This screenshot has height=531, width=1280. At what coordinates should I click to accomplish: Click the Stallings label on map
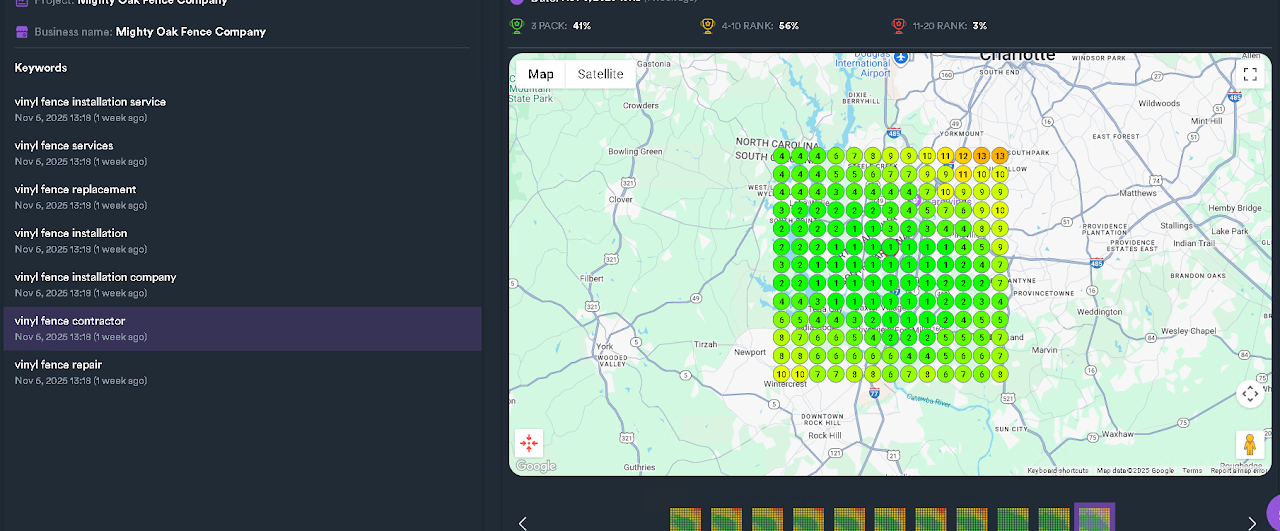point(1175,227)
